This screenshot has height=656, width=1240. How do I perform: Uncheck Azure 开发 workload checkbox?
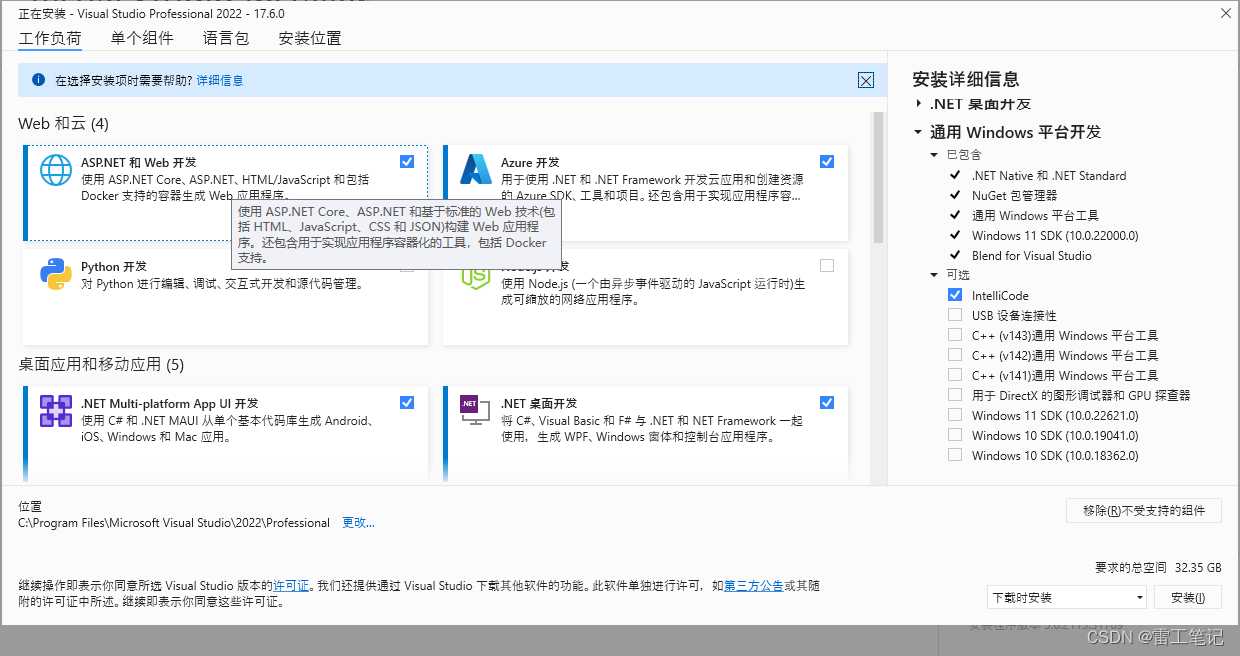826,161
